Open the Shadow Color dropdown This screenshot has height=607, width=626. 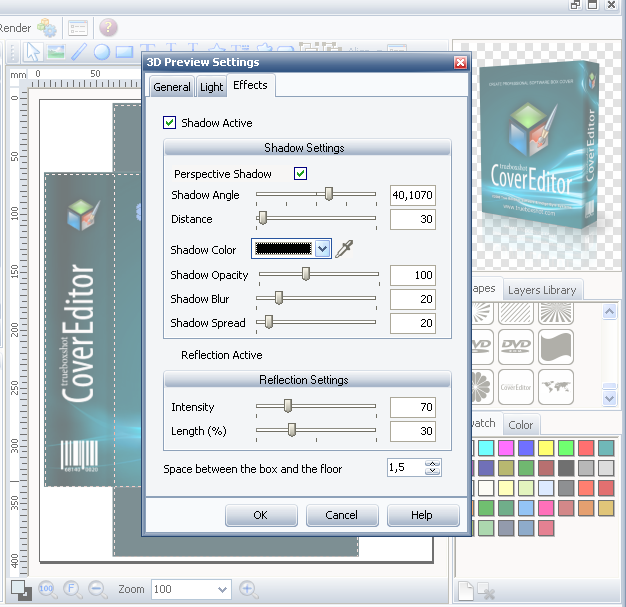point(322,249)
